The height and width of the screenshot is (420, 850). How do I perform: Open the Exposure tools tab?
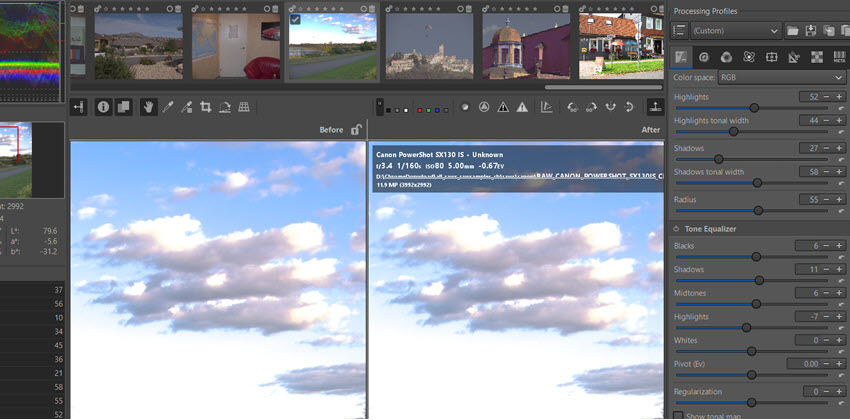click(681, 57)
